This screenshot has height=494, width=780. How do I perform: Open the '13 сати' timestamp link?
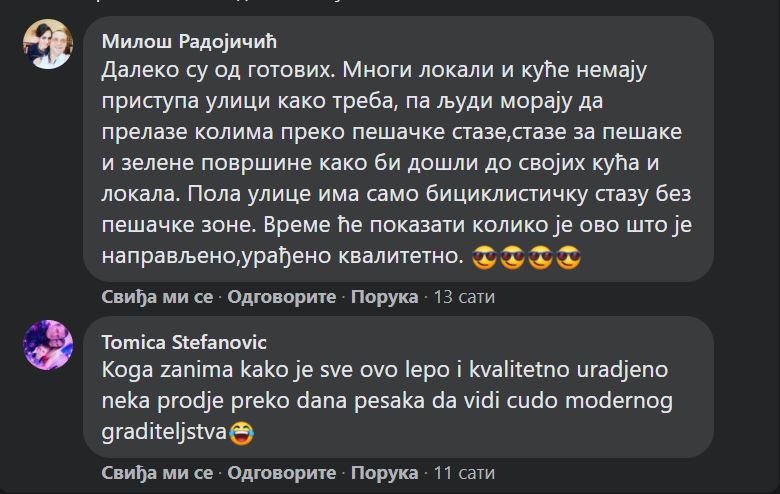[463, 297]
